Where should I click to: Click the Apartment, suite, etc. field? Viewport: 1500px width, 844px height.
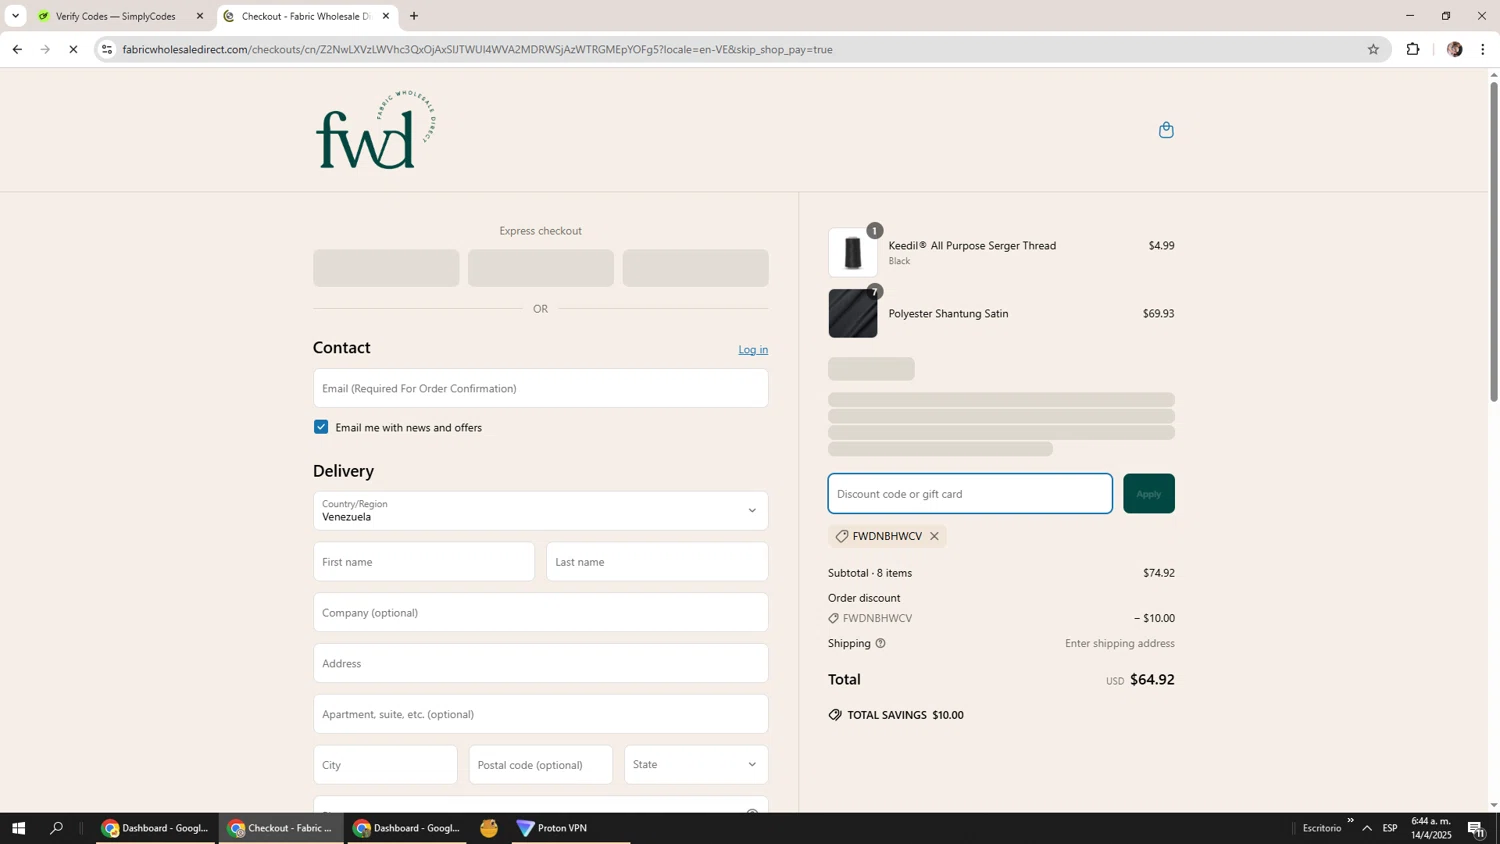(540, 715)
